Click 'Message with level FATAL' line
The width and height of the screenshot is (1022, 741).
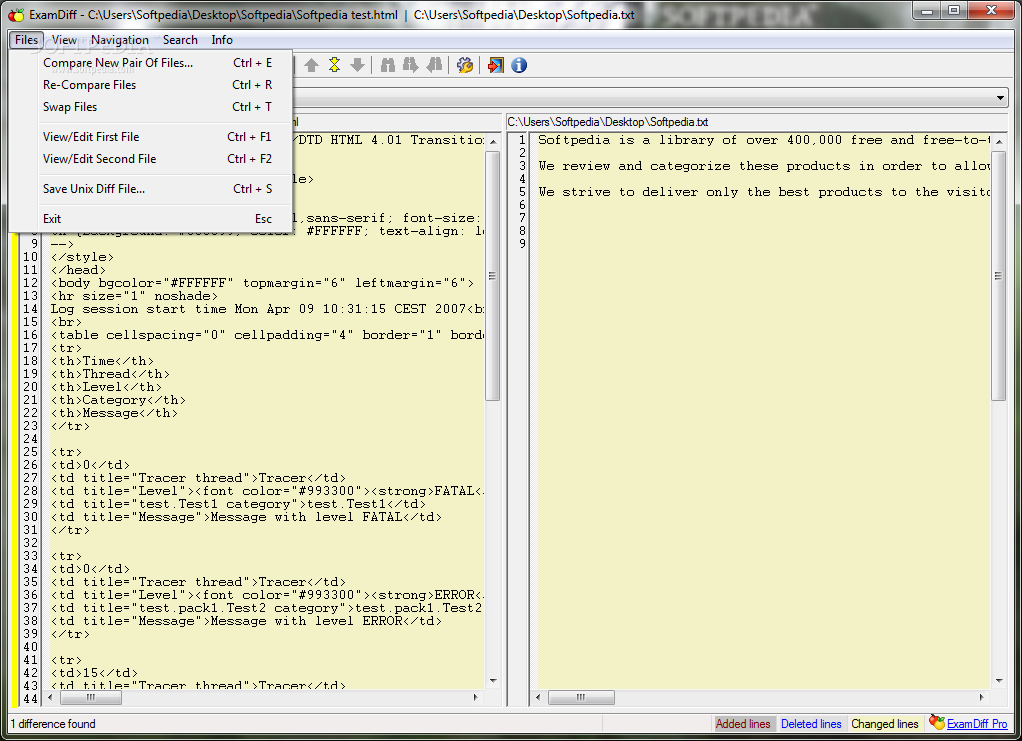(x=246, y=517)
